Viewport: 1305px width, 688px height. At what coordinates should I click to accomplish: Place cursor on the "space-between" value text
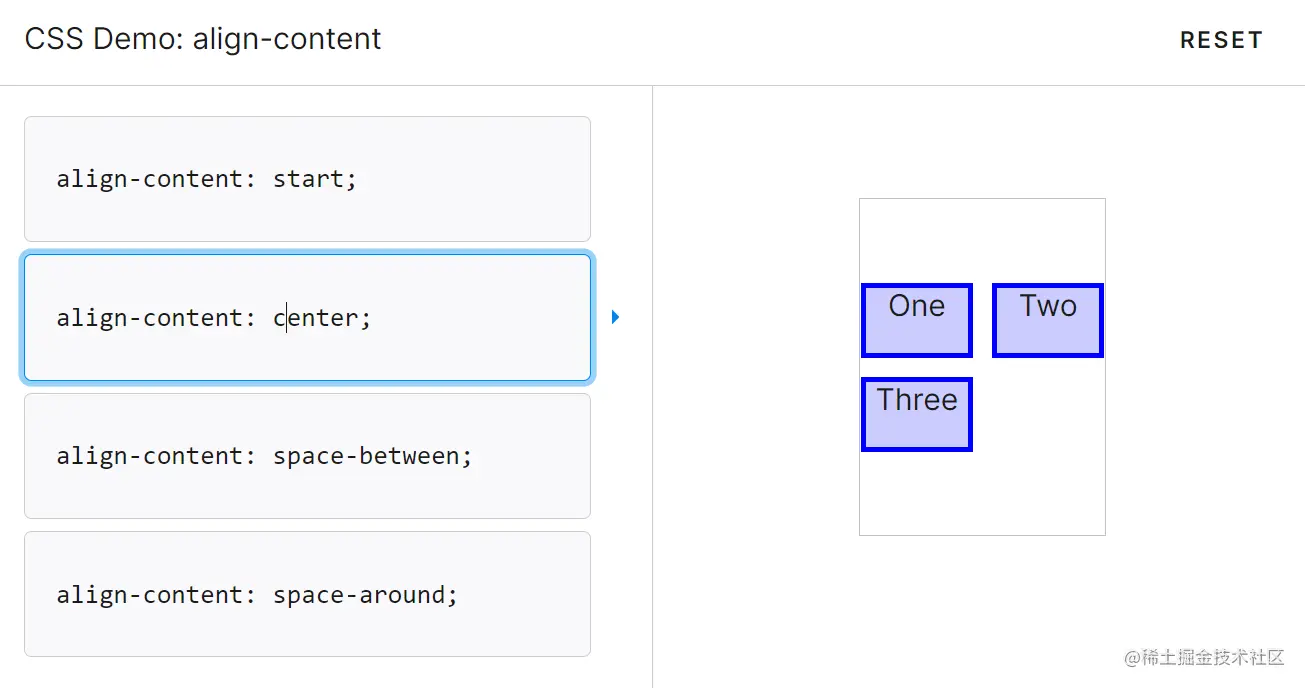coord(367,456)
